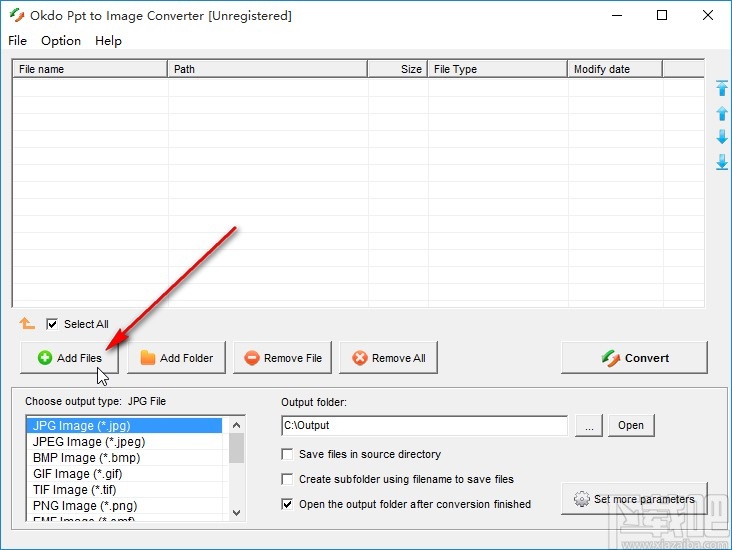The width and height of the screenshot is (732, 550).
Task: Select JPG Image (*.jpg) output type
Action: [x=124, y=426]
